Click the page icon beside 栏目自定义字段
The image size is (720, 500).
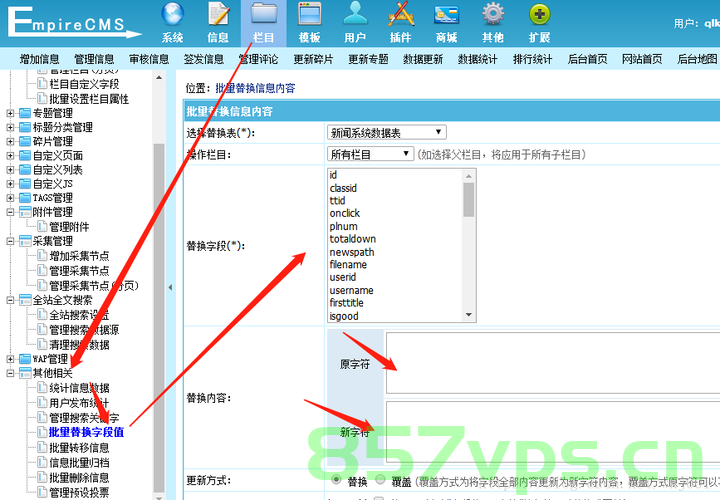point(42,84)
